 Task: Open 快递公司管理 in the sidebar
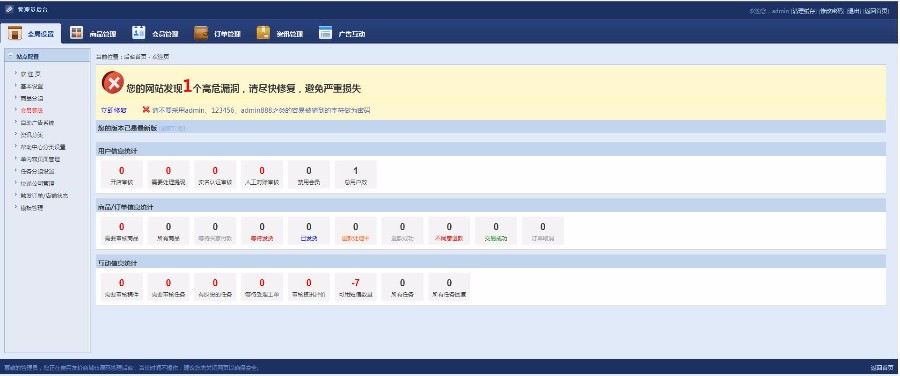click(37, 183)
